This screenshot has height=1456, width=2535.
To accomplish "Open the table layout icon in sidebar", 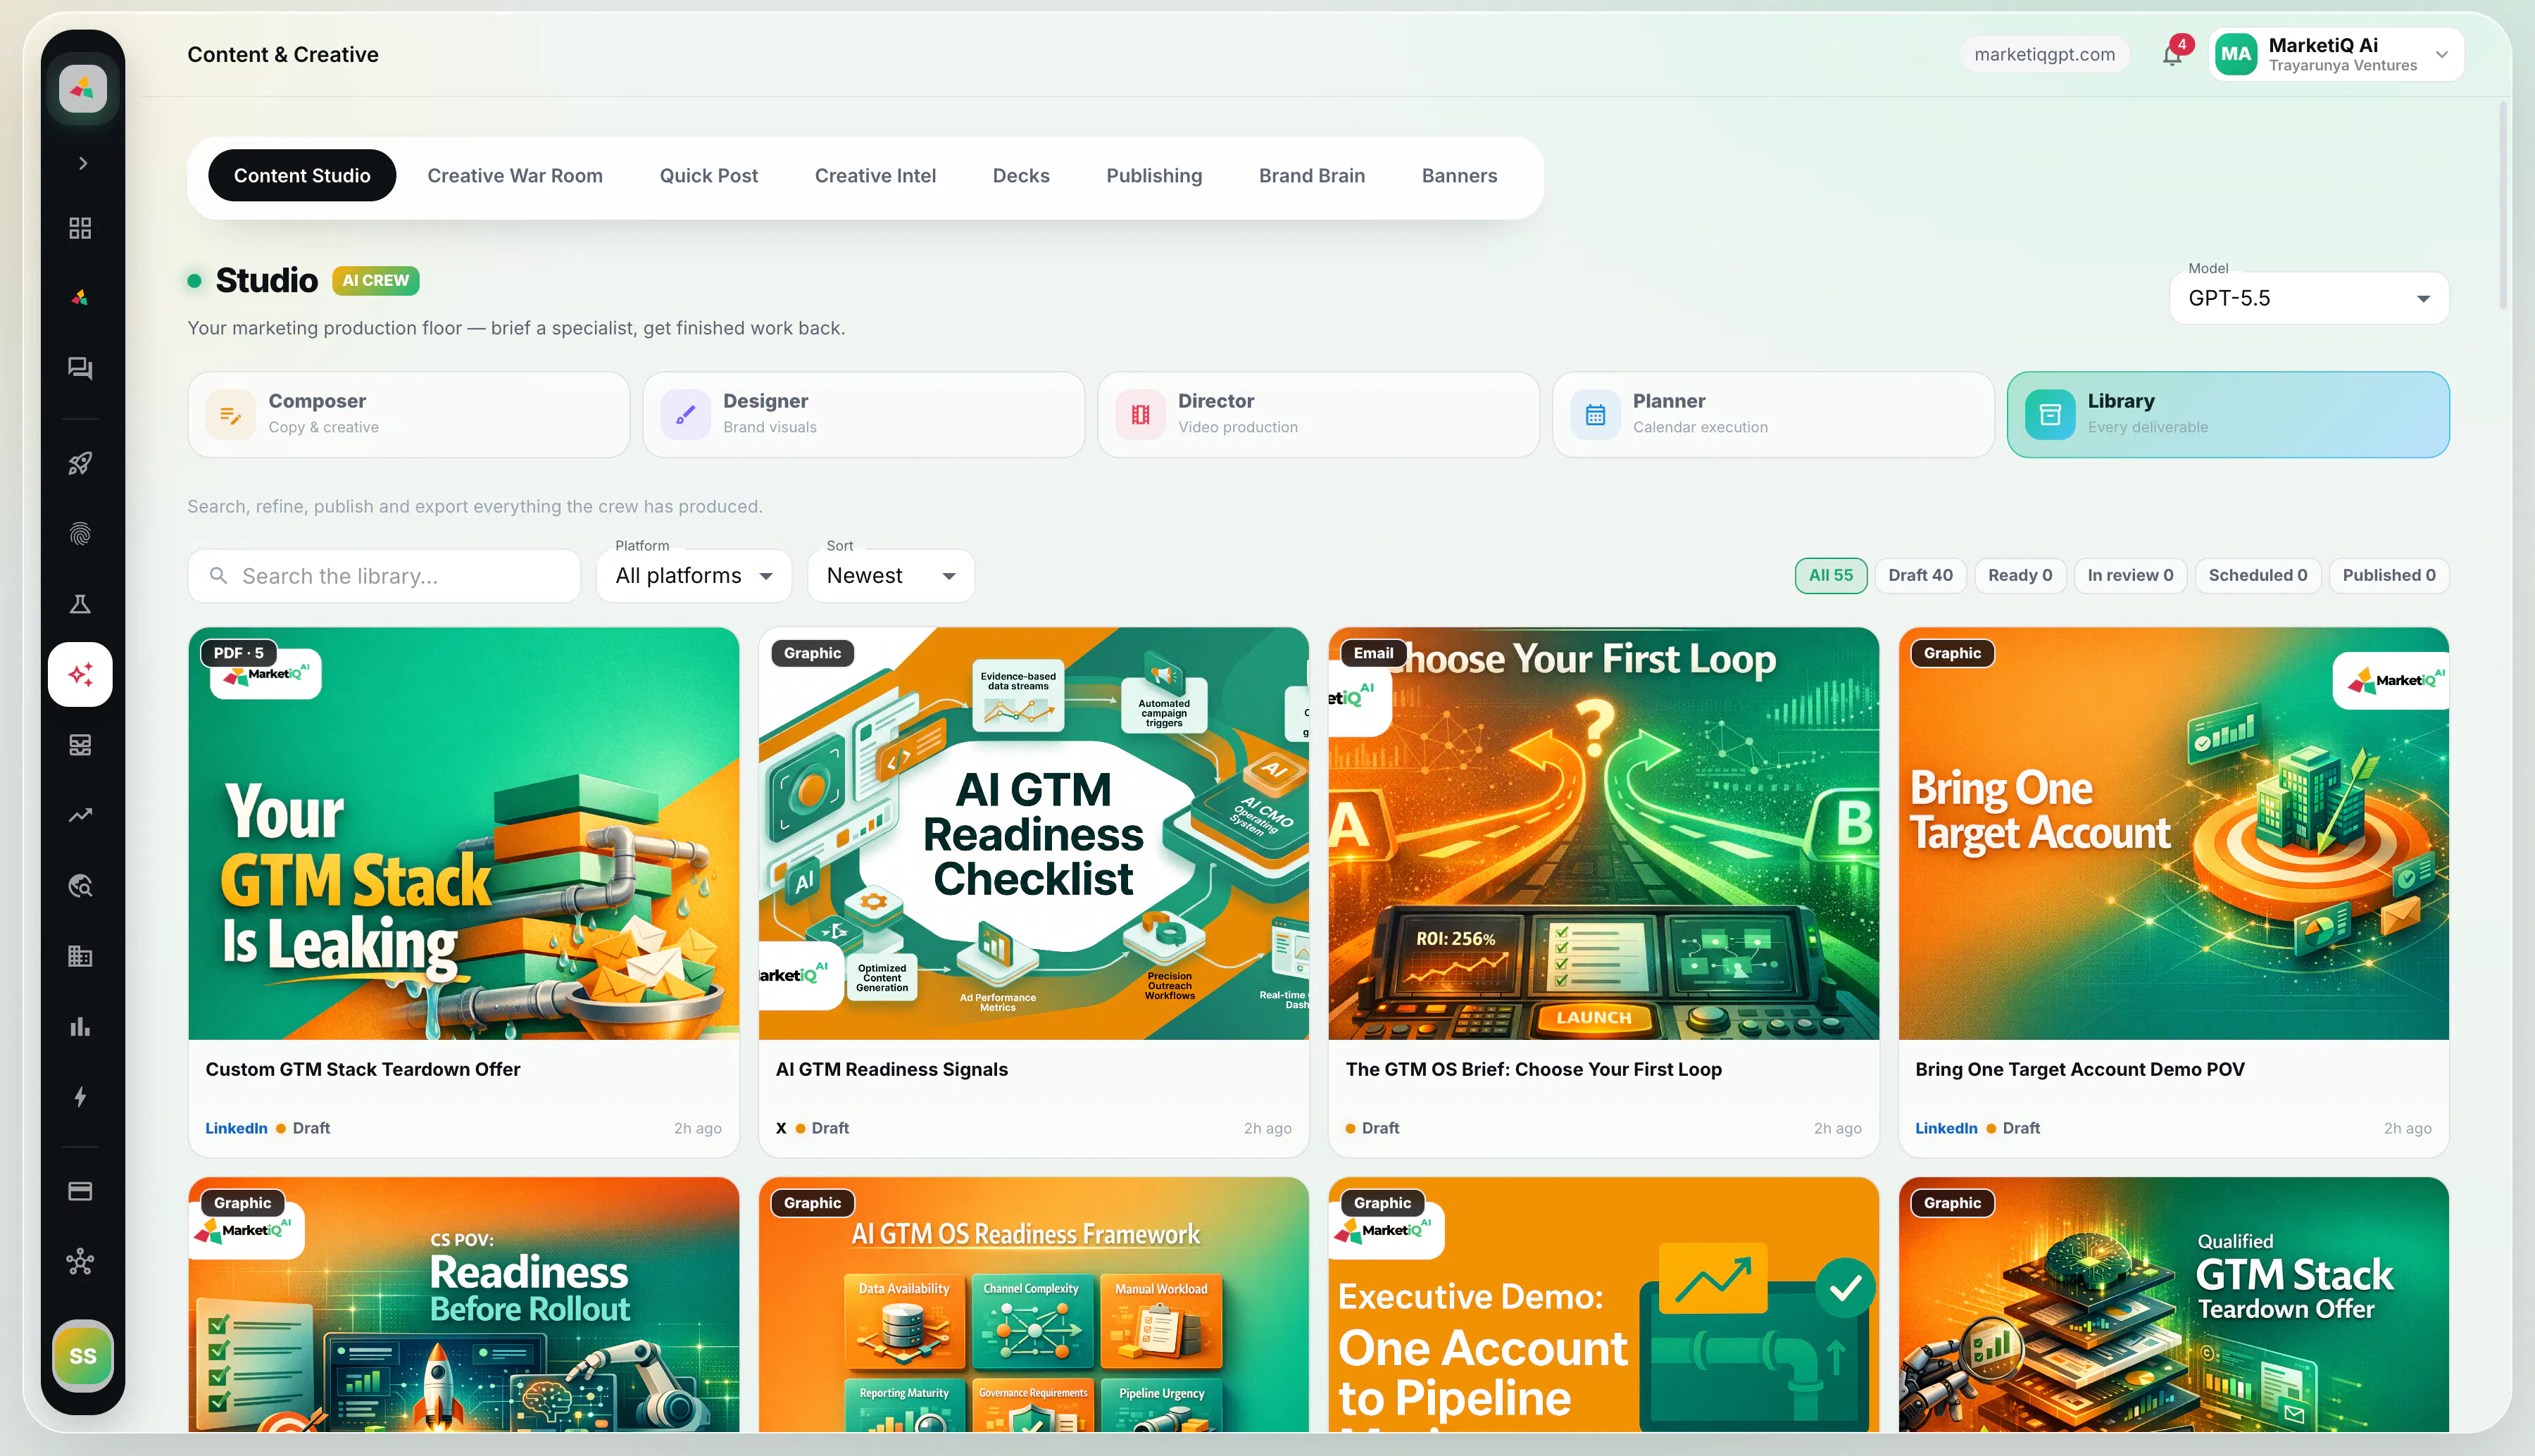I will pyautogui.click(x=80, y=745).
